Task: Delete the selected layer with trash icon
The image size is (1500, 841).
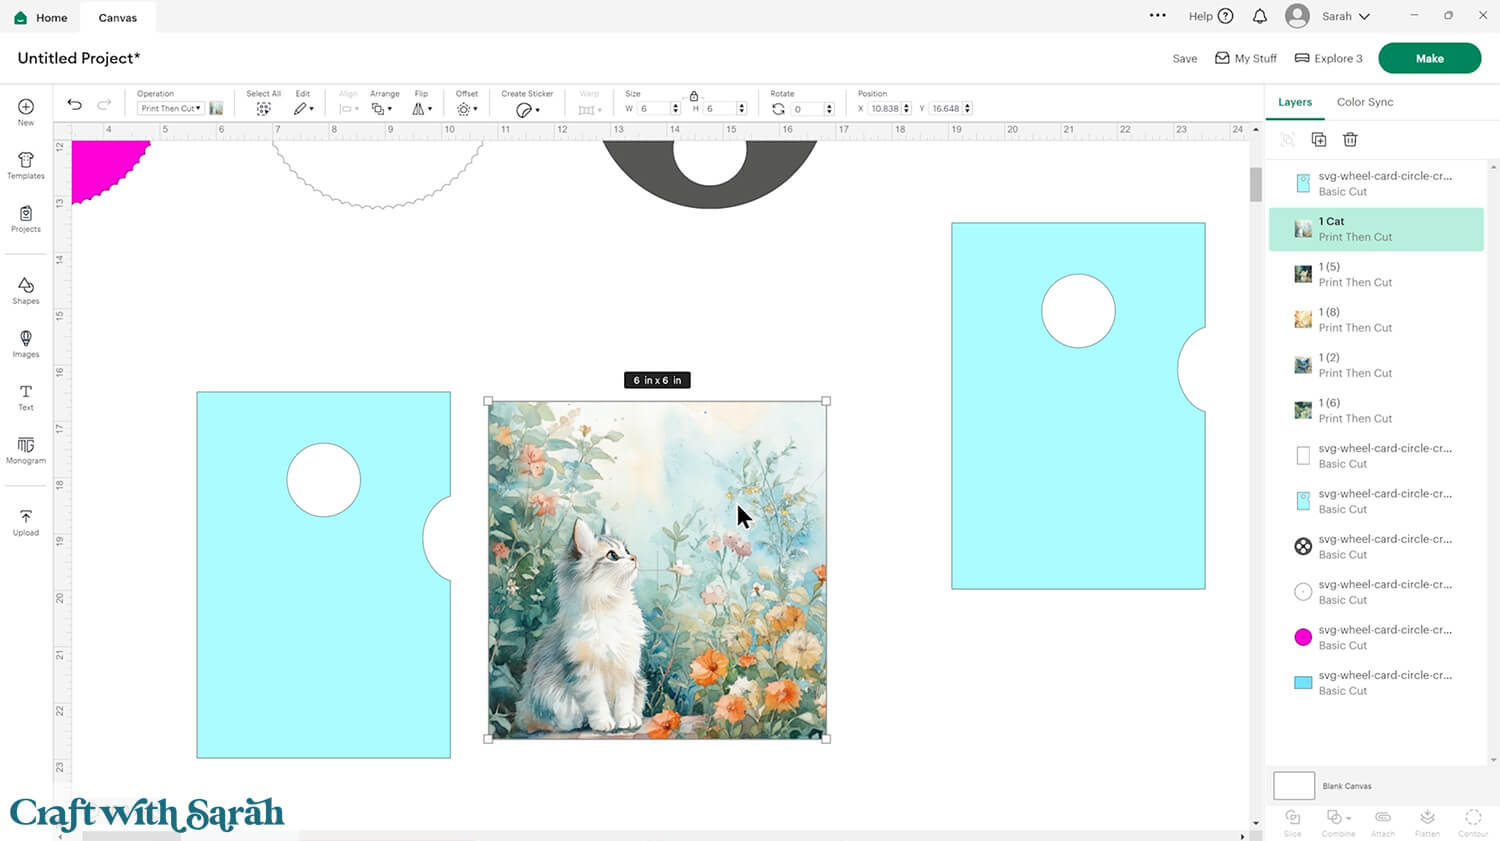Action: pos(1350,140)
